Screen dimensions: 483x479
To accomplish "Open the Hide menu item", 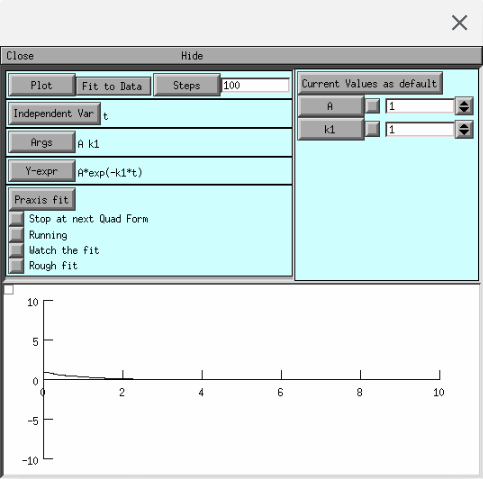I will pos(192,56).
